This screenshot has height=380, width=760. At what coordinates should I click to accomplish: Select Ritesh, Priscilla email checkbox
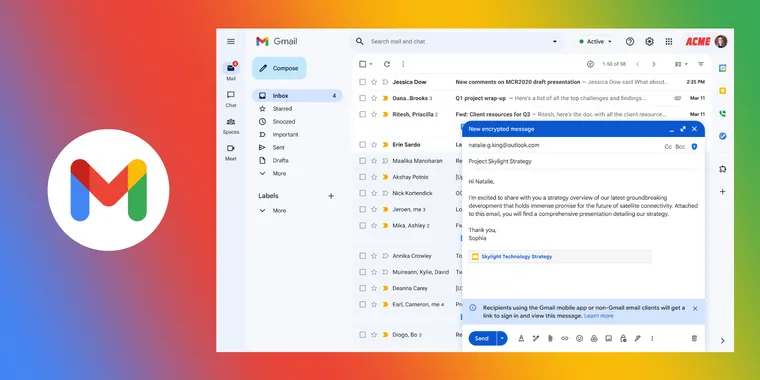[x=363, y=114]
